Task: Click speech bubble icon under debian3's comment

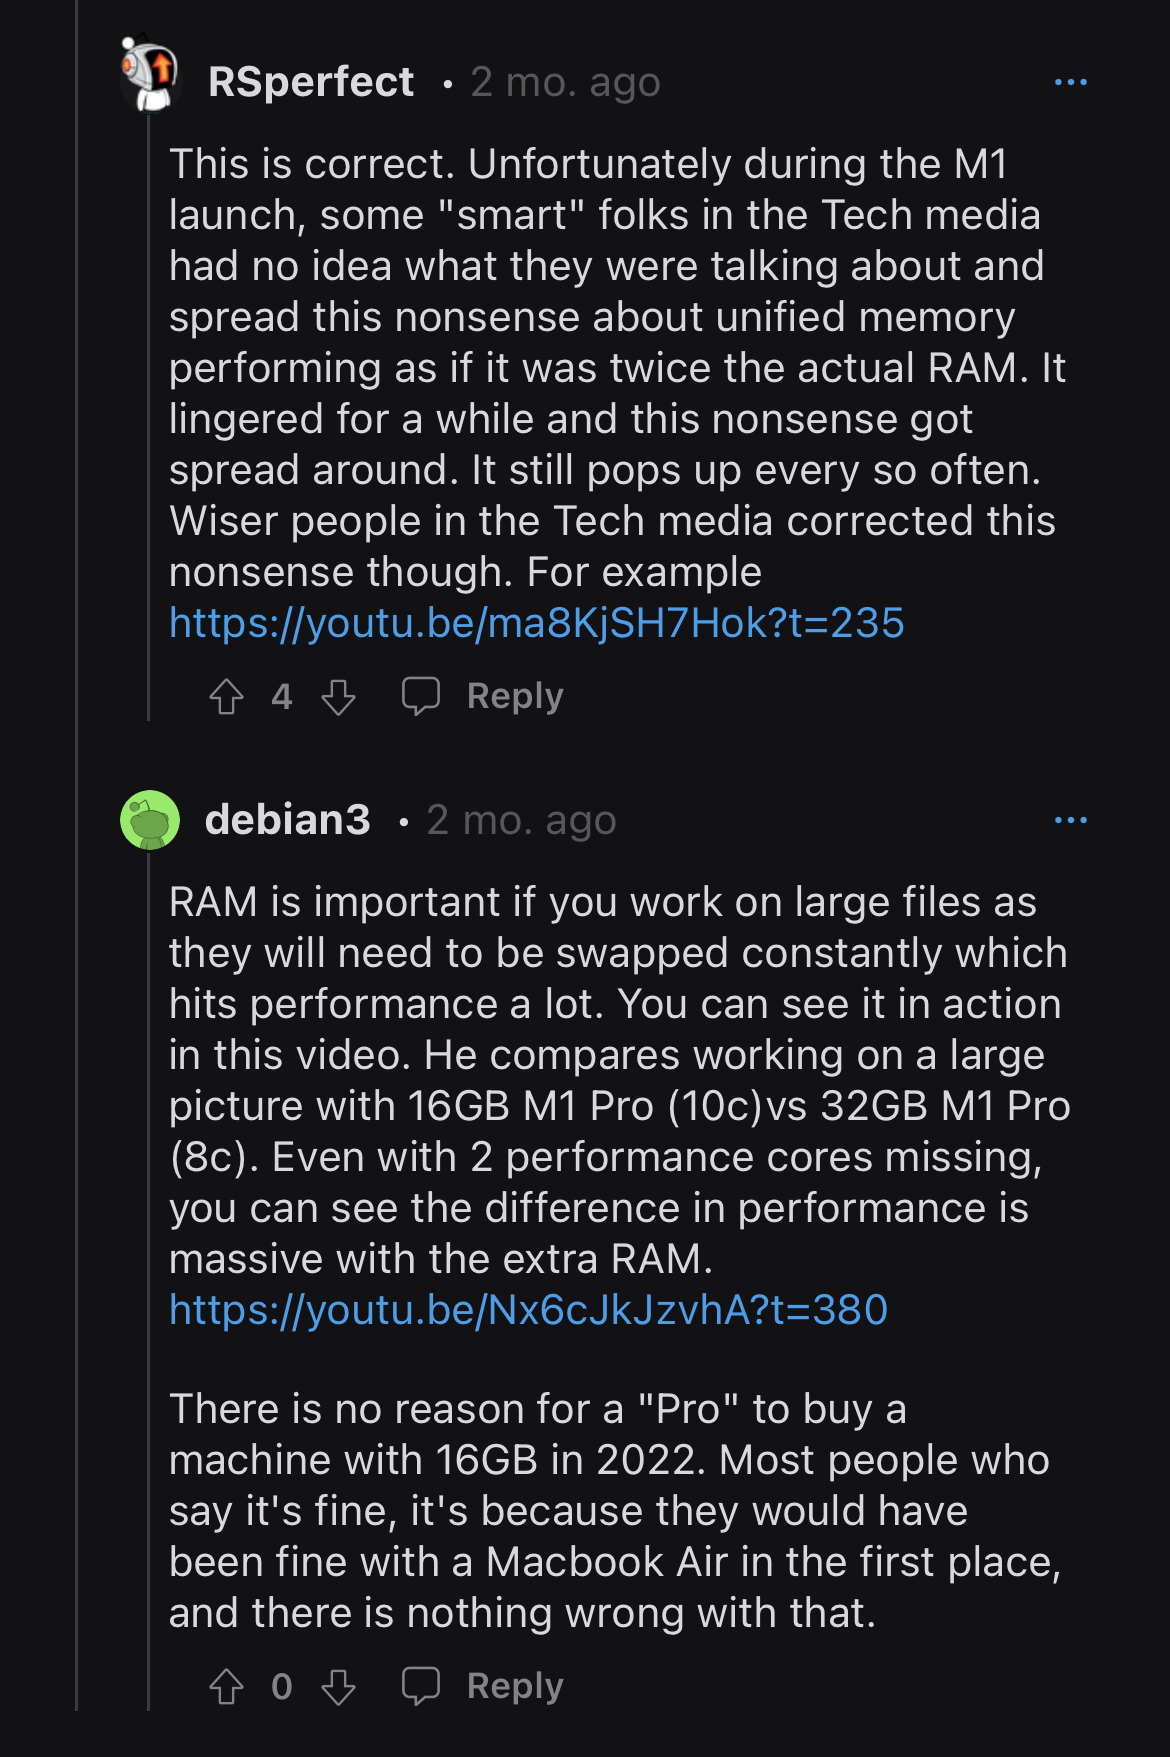Action: click(x=421, y=1686)
